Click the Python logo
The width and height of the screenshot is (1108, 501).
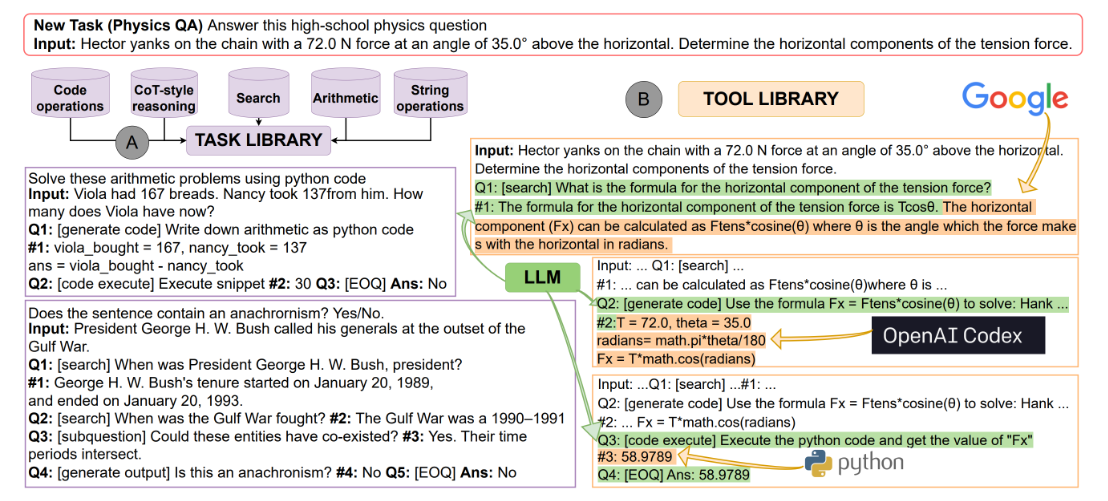pyautogui.click(x=853, y=462)
